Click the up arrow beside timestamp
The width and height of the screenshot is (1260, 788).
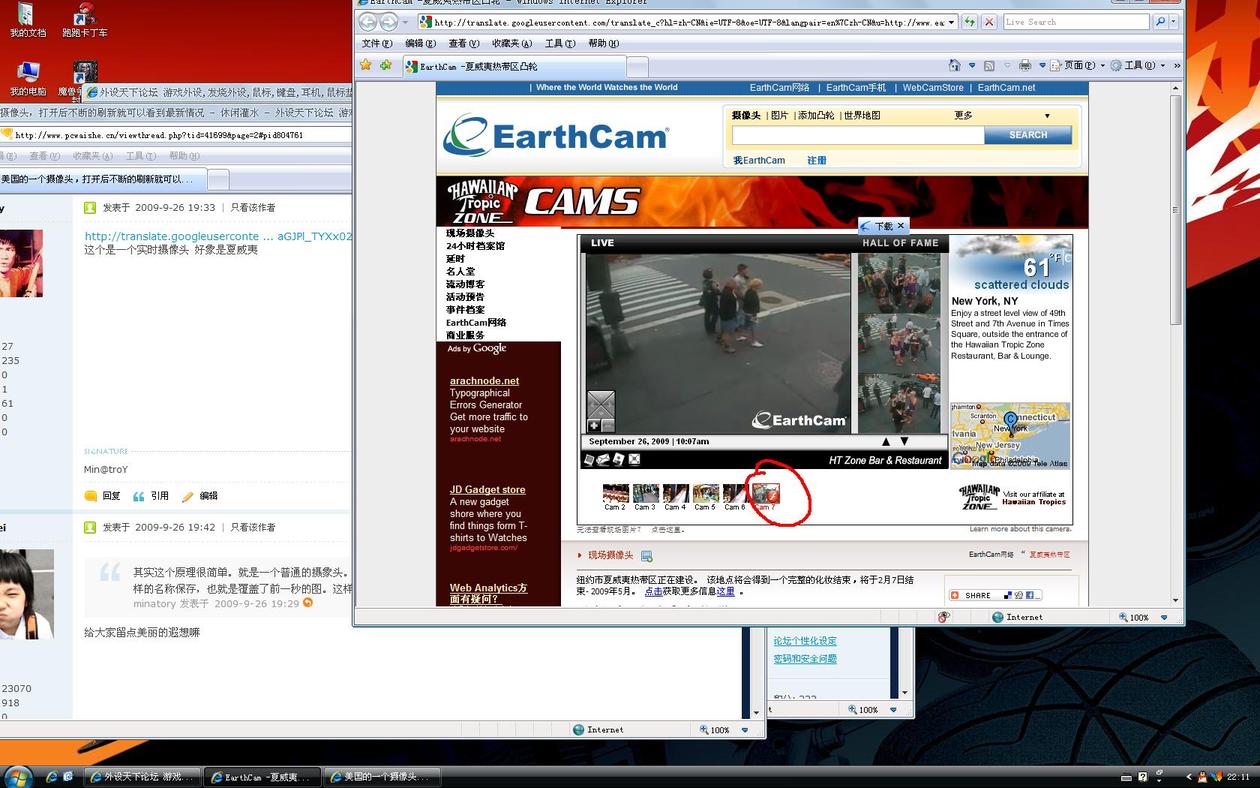(885, 441)
